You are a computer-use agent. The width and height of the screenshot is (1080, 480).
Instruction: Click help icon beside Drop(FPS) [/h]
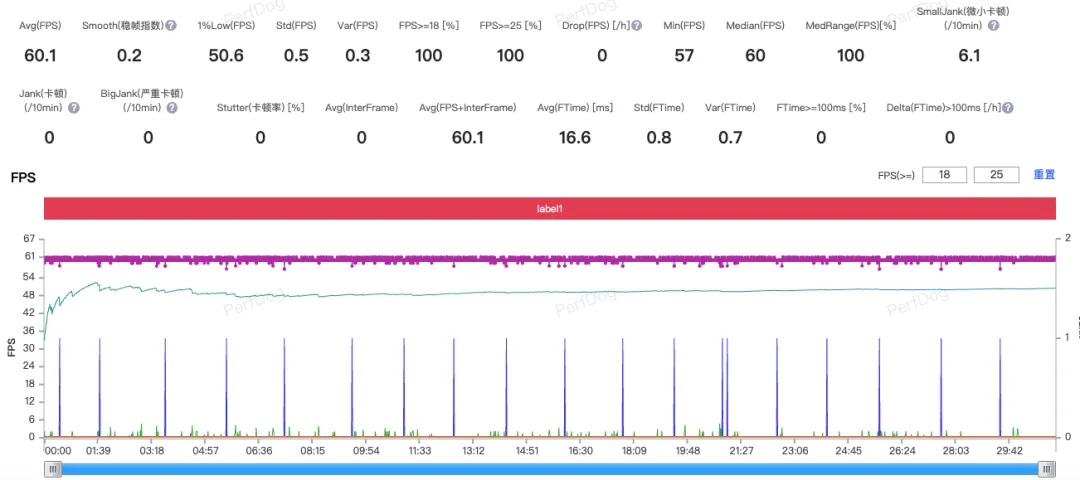coord(637,25)
